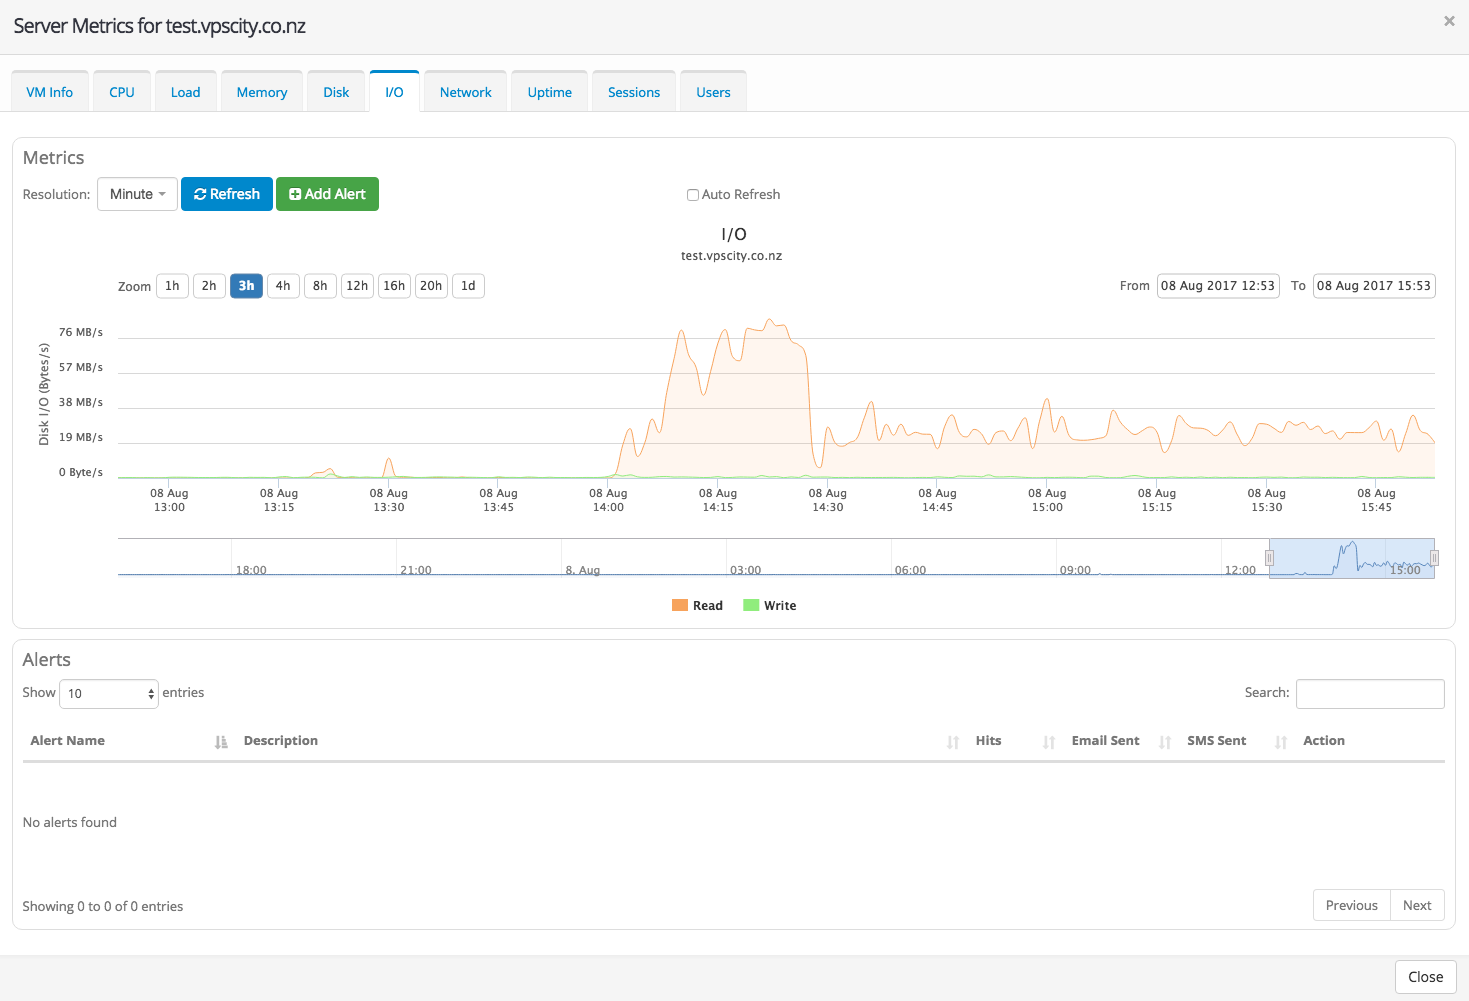1469x1001 pixels.
Task: Sort by Hits column arrows icon
Action: [x=1048, y=742]
